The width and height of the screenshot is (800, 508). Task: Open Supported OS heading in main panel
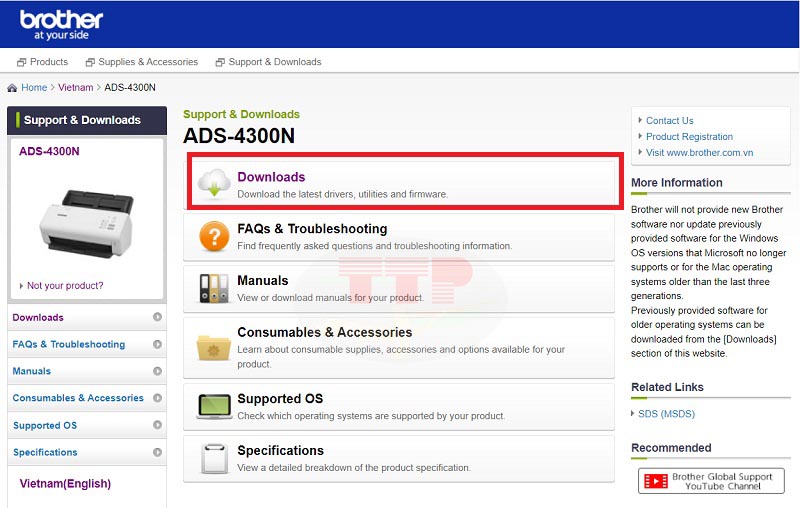280,398
